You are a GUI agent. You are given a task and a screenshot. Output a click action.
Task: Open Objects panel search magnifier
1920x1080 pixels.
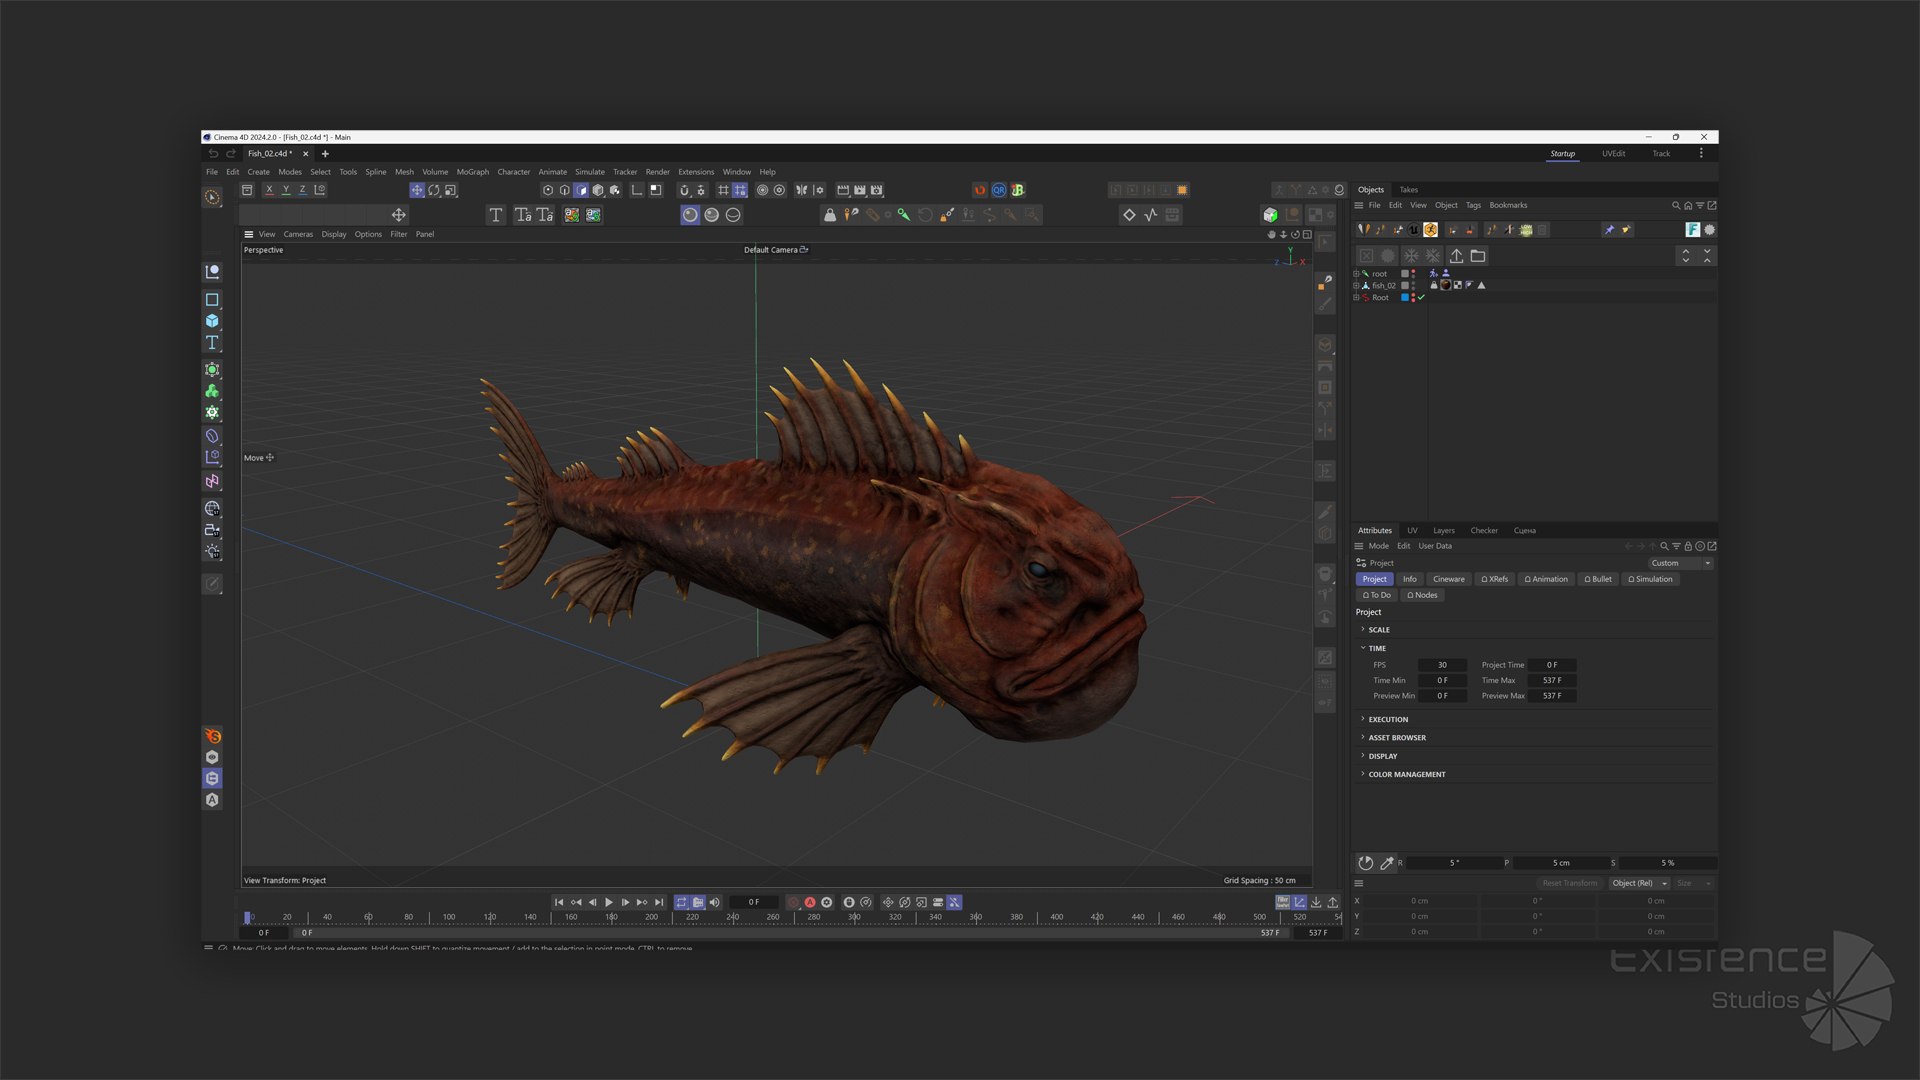point(1676,205)
